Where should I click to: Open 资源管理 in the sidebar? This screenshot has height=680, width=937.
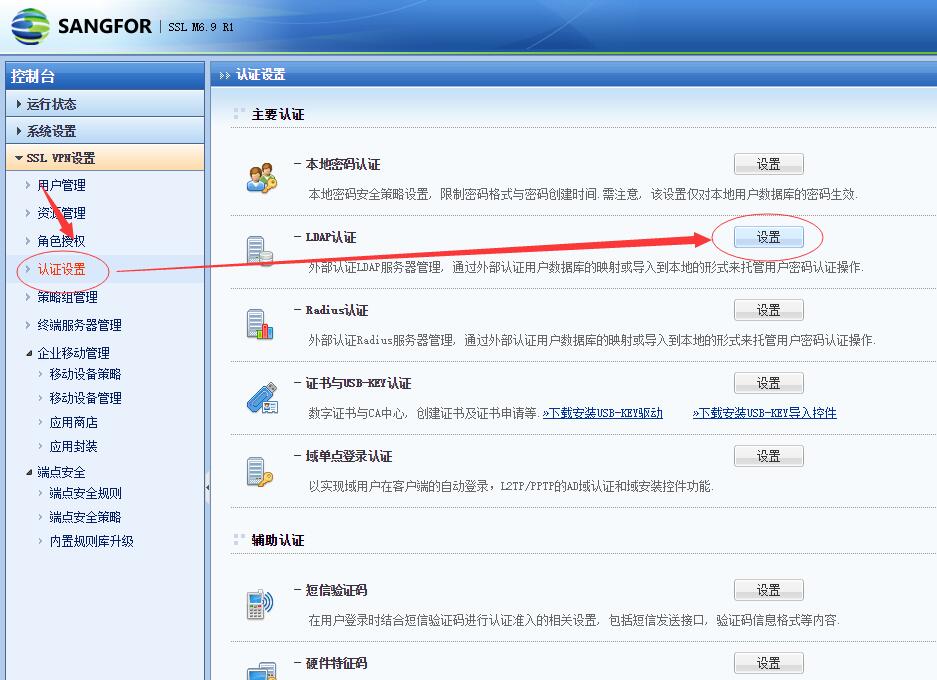(x=62, y=213)
